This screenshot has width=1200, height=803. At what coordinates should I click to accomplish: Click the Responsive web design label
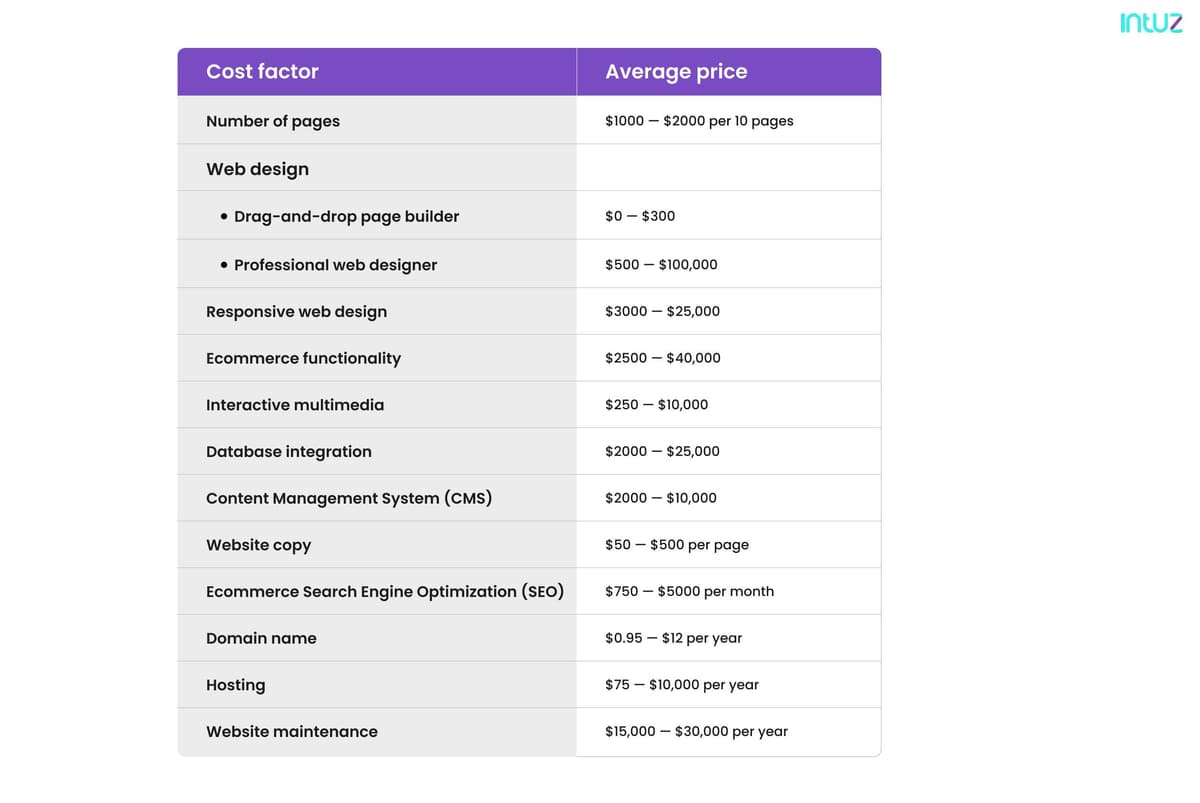pos(296,312)
